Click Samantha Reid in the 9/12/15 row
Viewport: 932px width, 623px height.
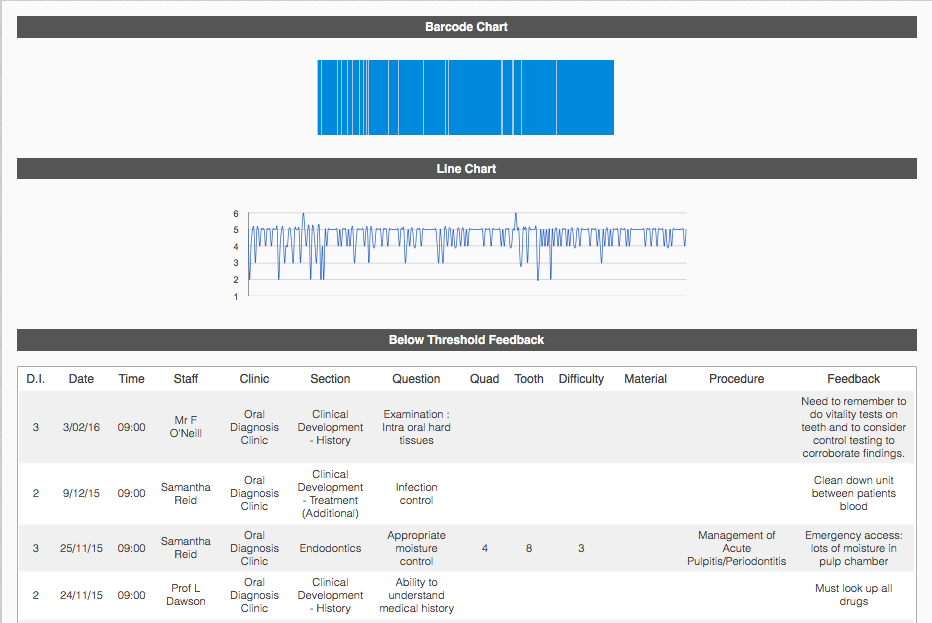click(x=185, y=493)
